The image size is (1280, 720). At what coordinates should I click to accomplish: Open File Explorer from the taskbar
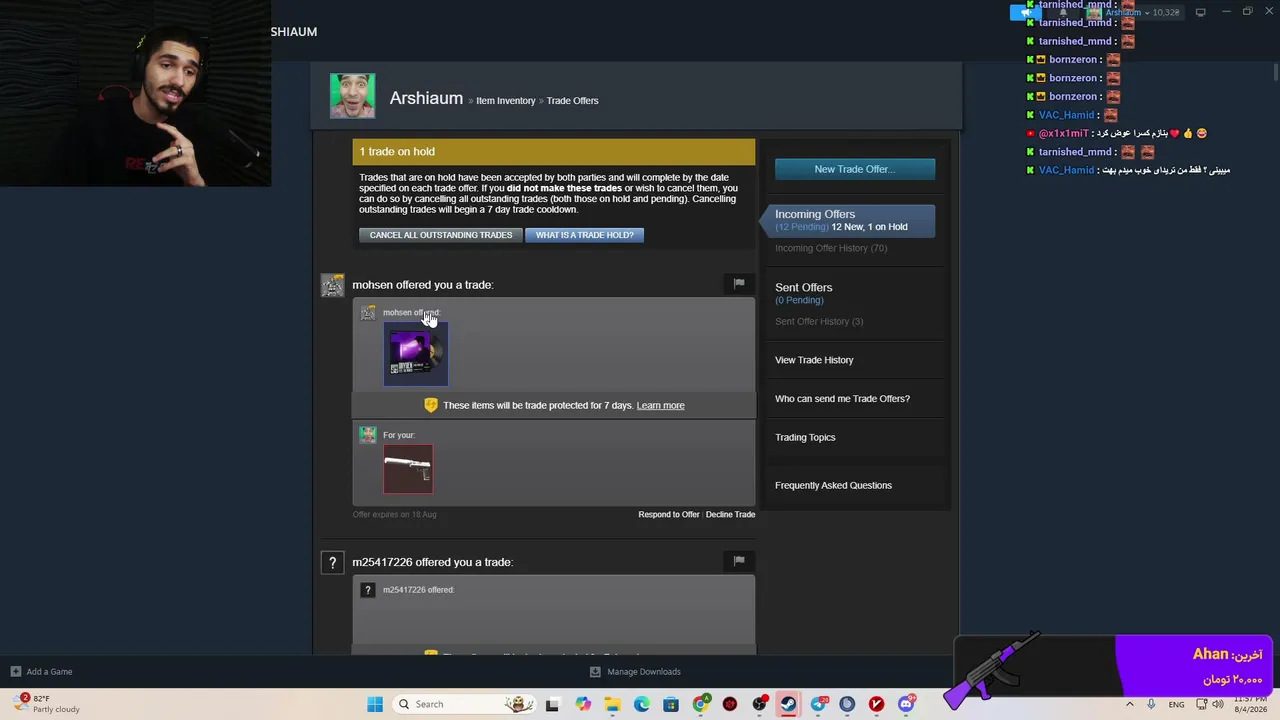[x=612, y=704]
